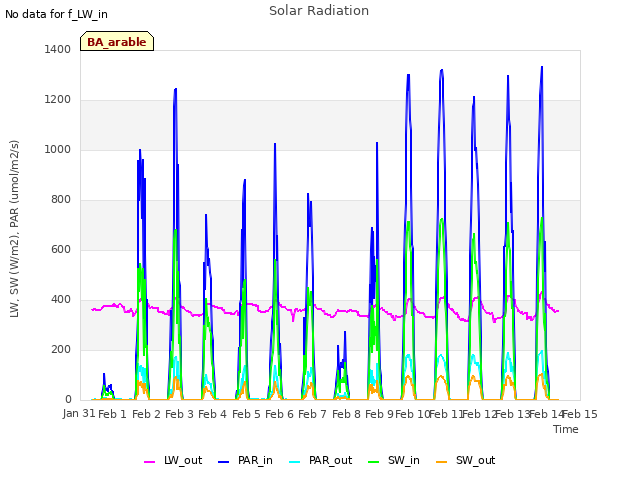Click the 400 y-axis tick label

pyautogui.click(x=61, y=300)
